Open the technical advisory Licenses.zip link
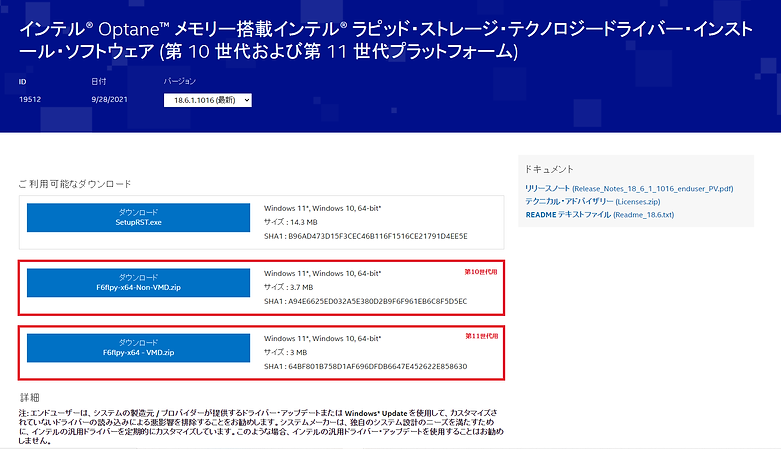Viewport: 781px width, 449px height. tap(592, 201)
